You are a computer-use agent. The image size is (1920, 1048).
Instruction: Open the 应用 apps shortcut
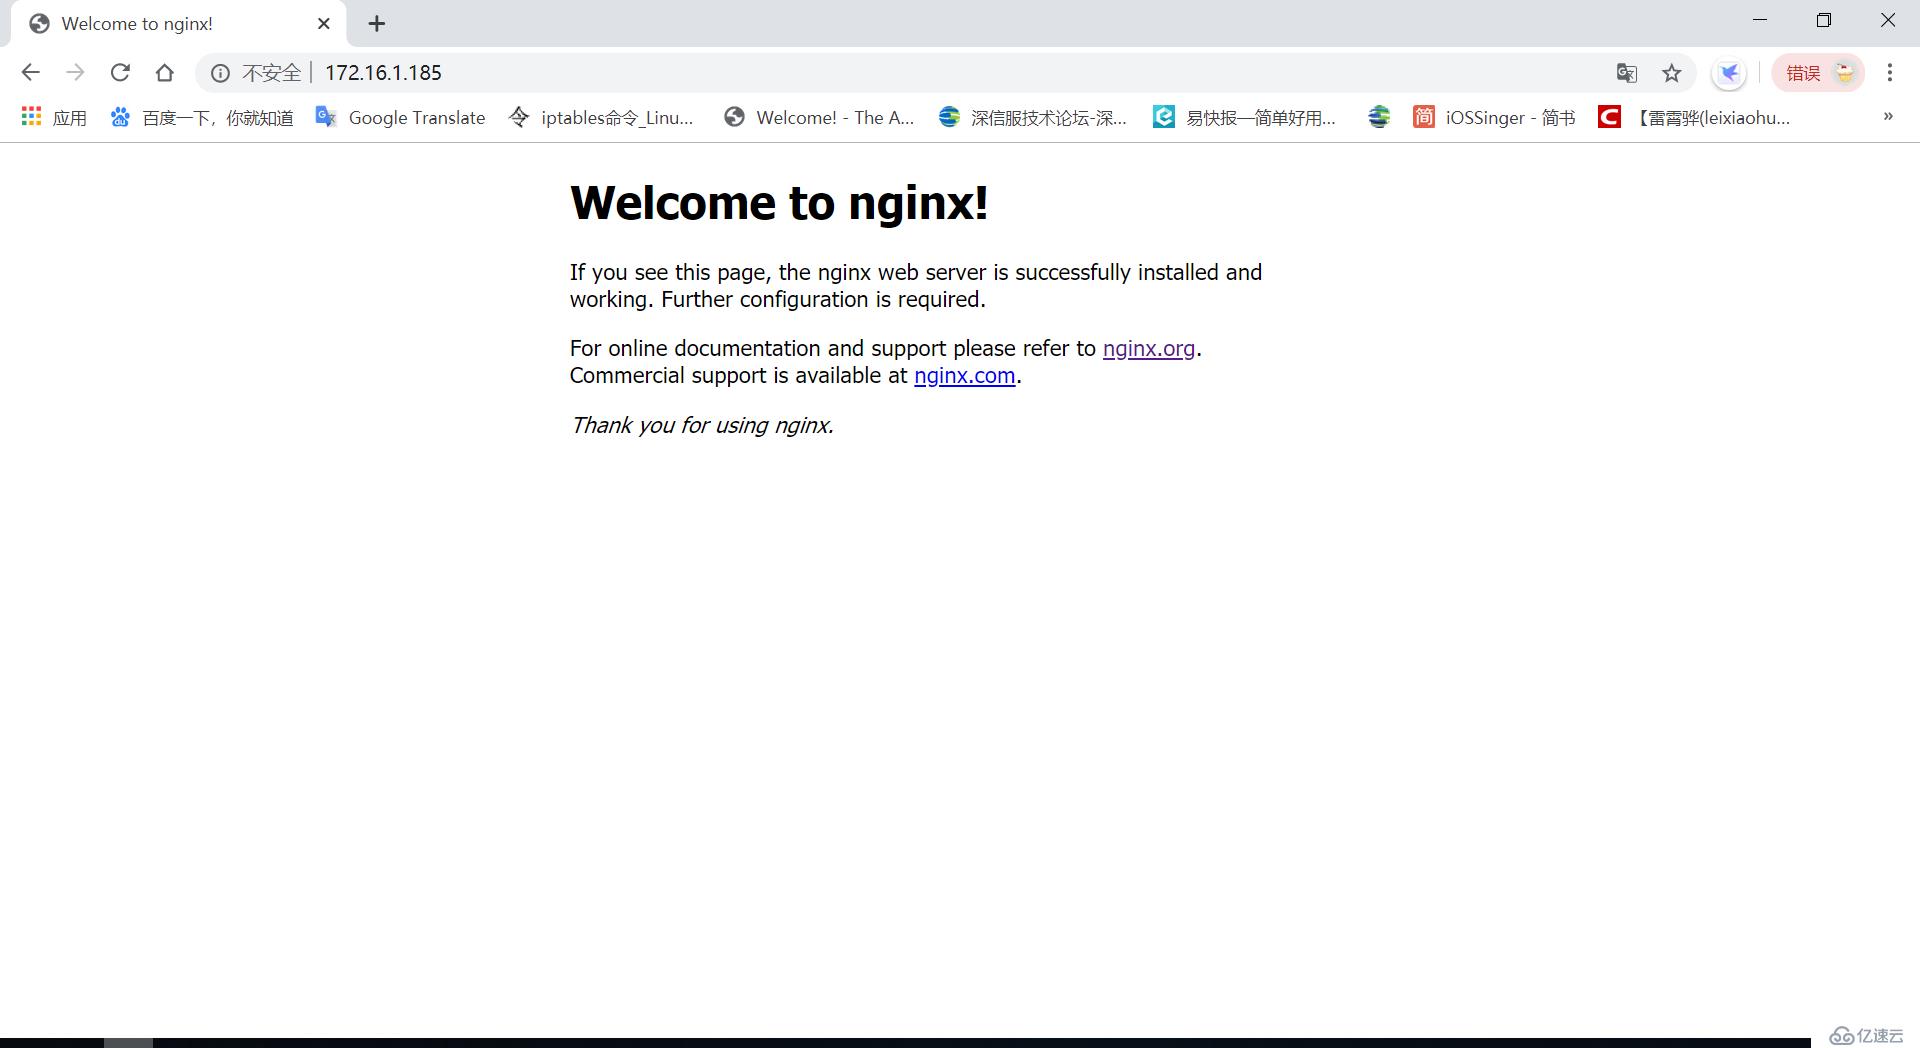click(x=54, y=117)
